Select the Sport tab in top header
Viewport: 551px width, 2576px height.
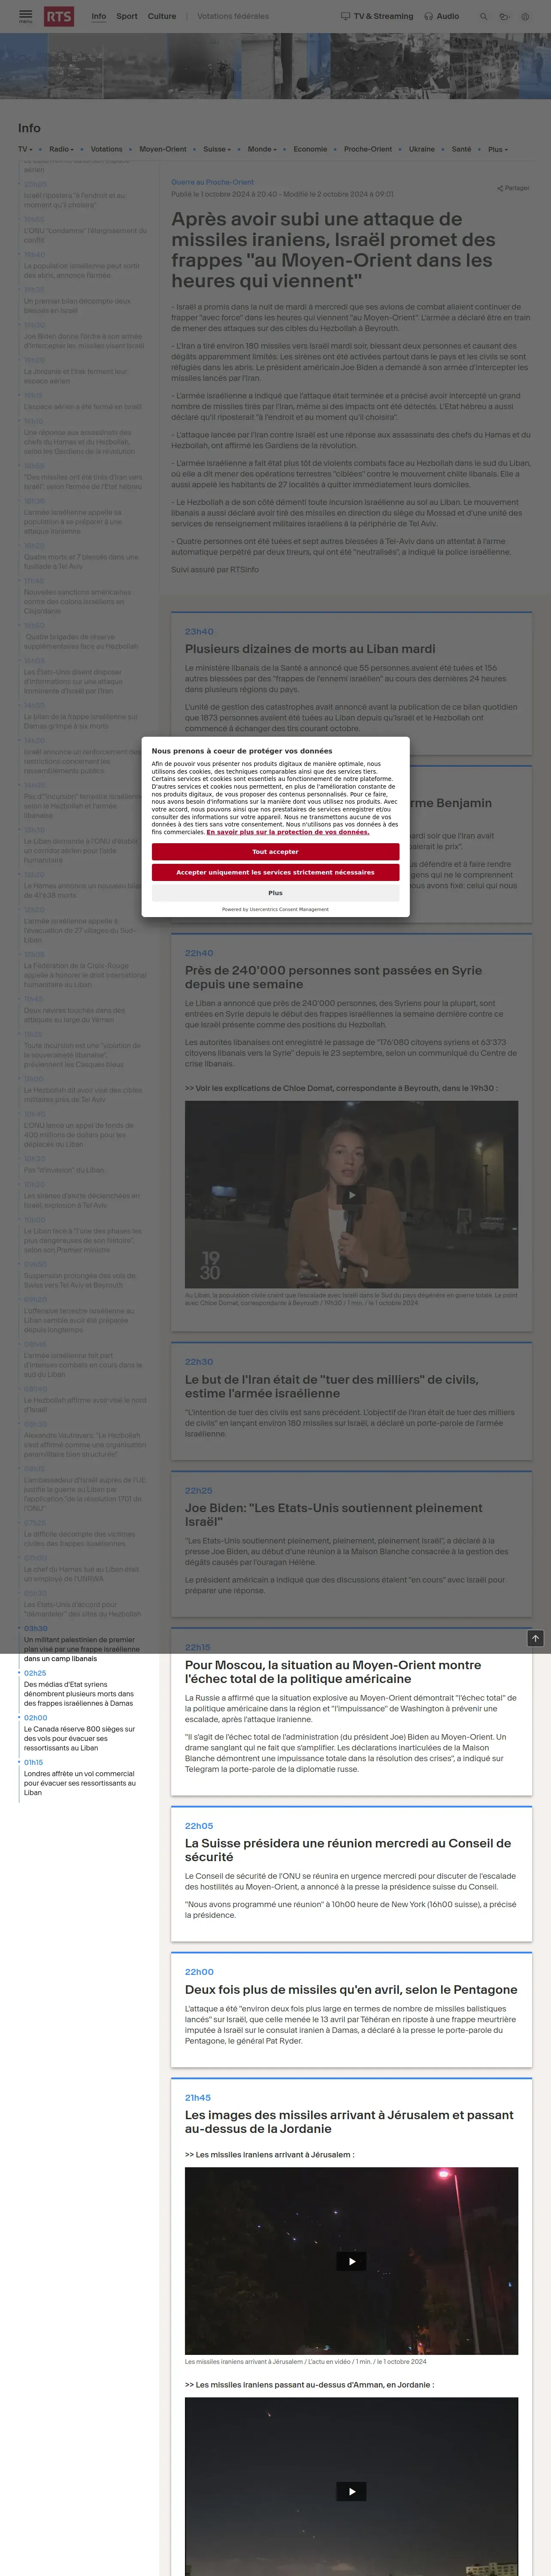click(127, 16)
